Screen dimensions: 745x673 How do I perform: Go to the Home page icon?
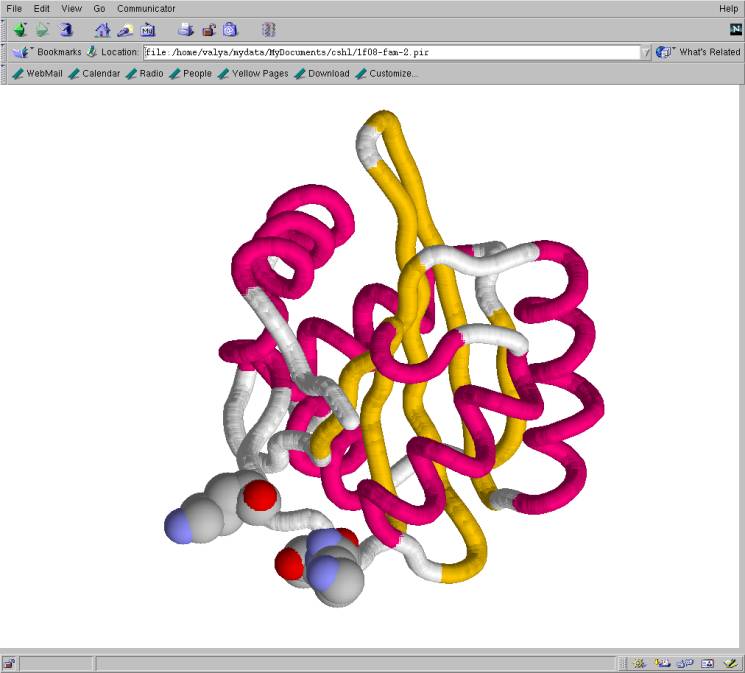[x=102, y=30]
